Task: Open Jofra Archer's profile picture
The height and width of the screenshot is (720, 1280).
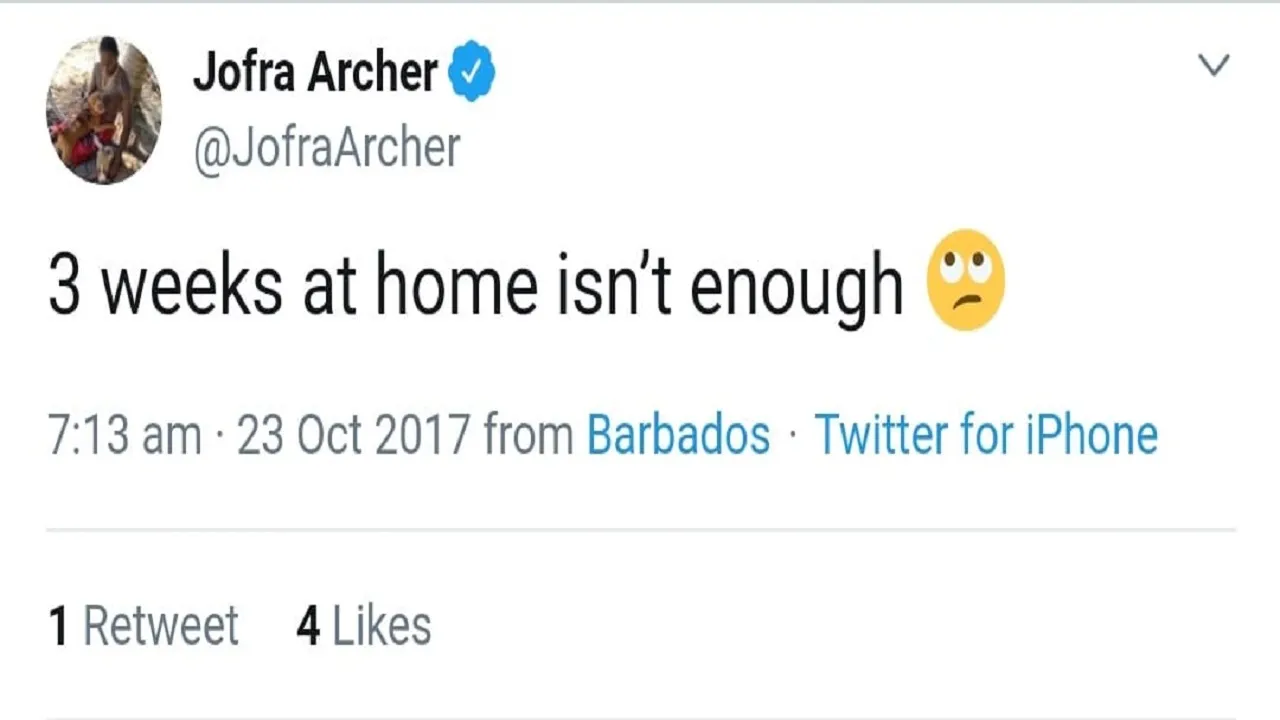Action: click(x=104, y=110)
